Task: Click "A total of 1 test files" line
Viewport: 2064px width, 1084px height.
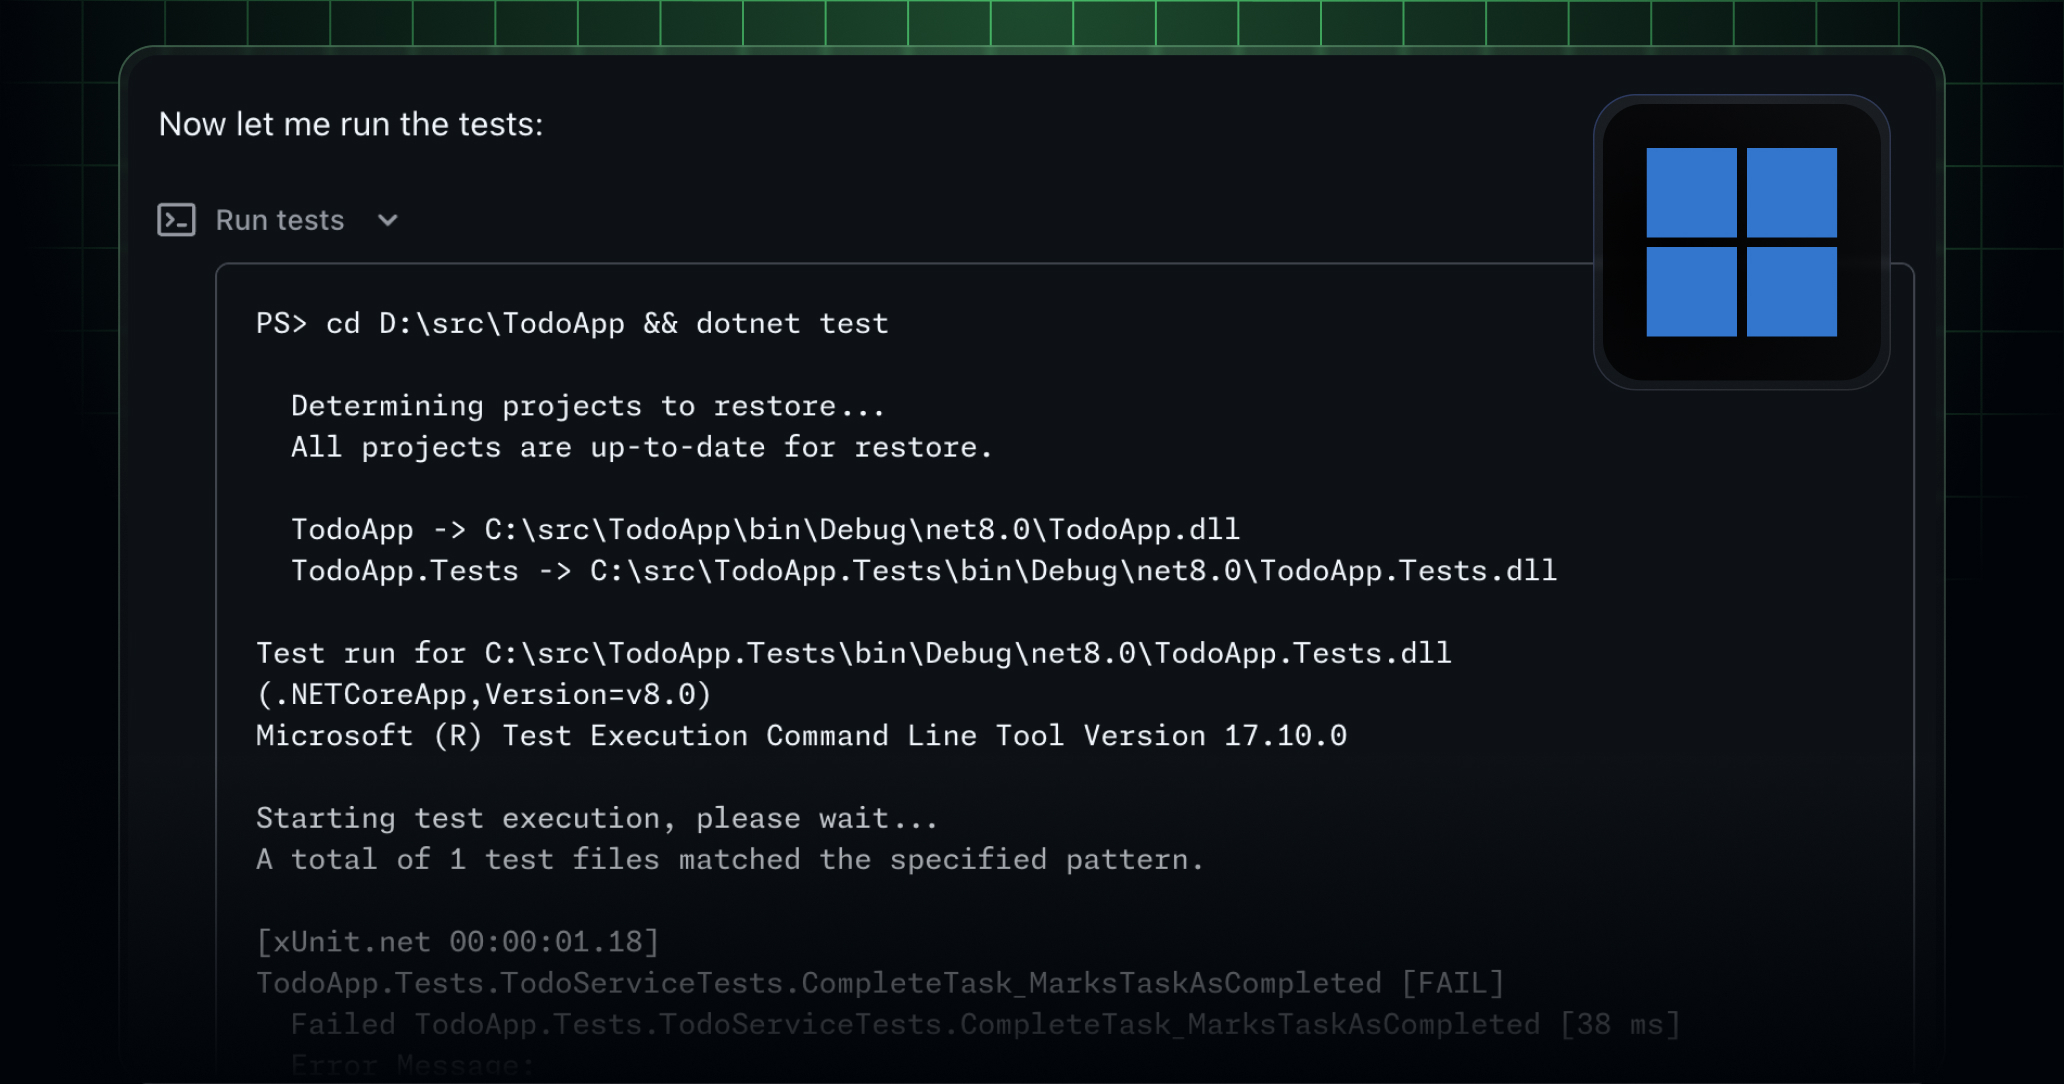Action: 730,859
